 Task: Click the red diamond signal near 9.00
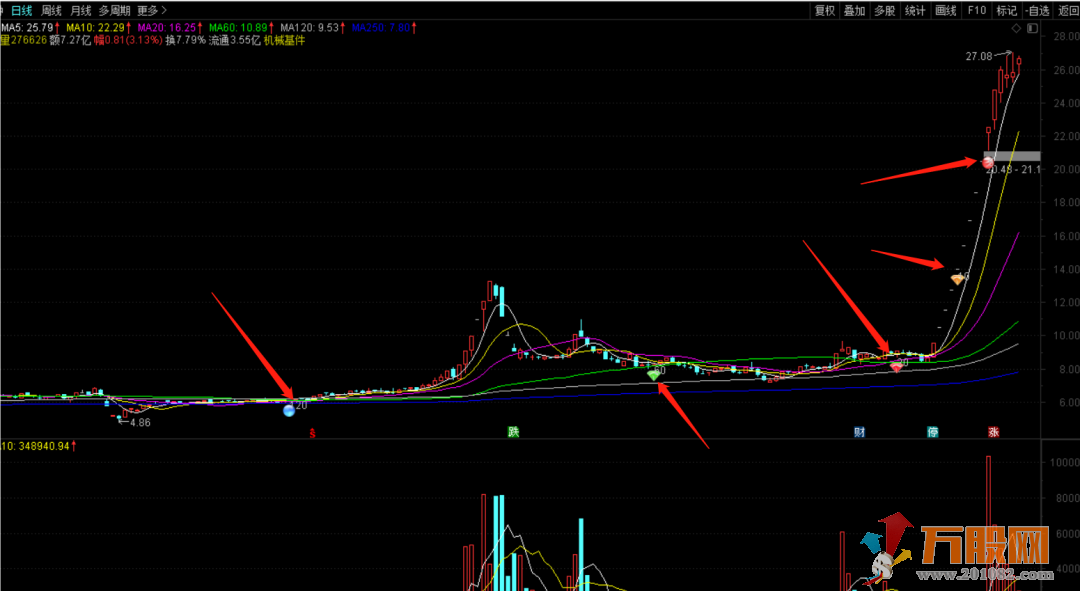896,367
